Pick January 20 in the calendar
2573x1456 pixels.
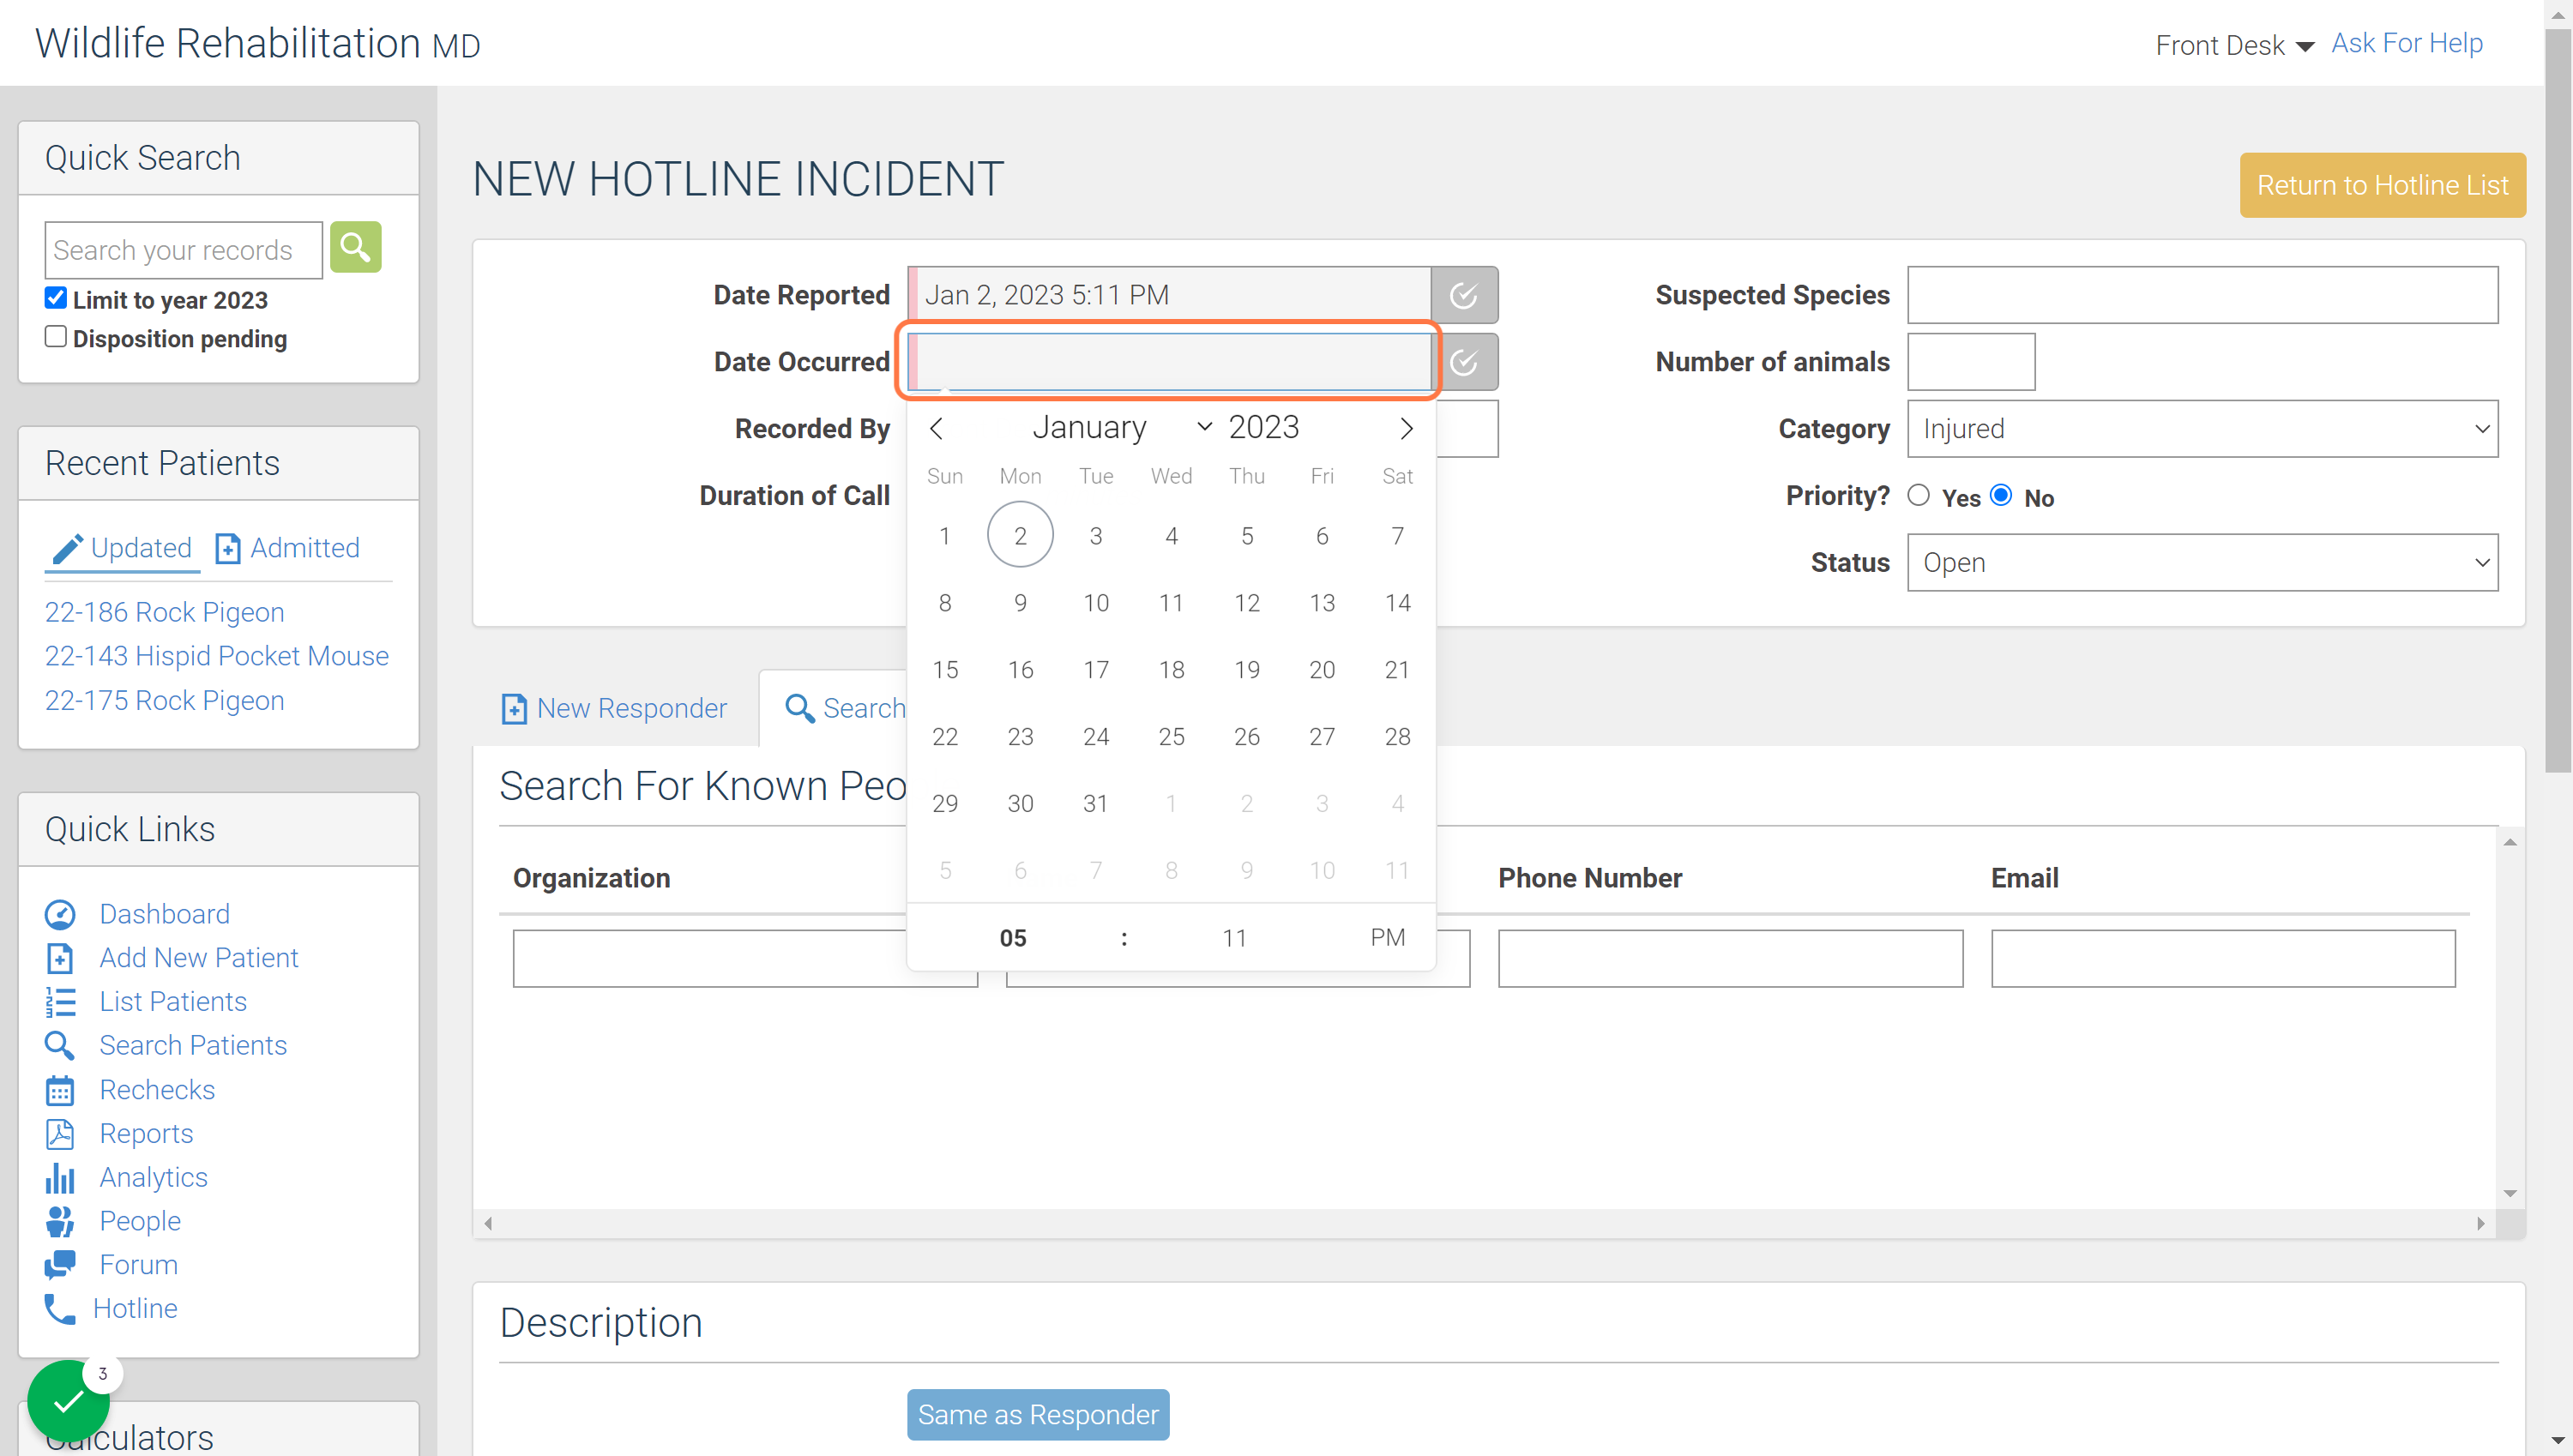pyautogui.click(x=1322, y=669)
